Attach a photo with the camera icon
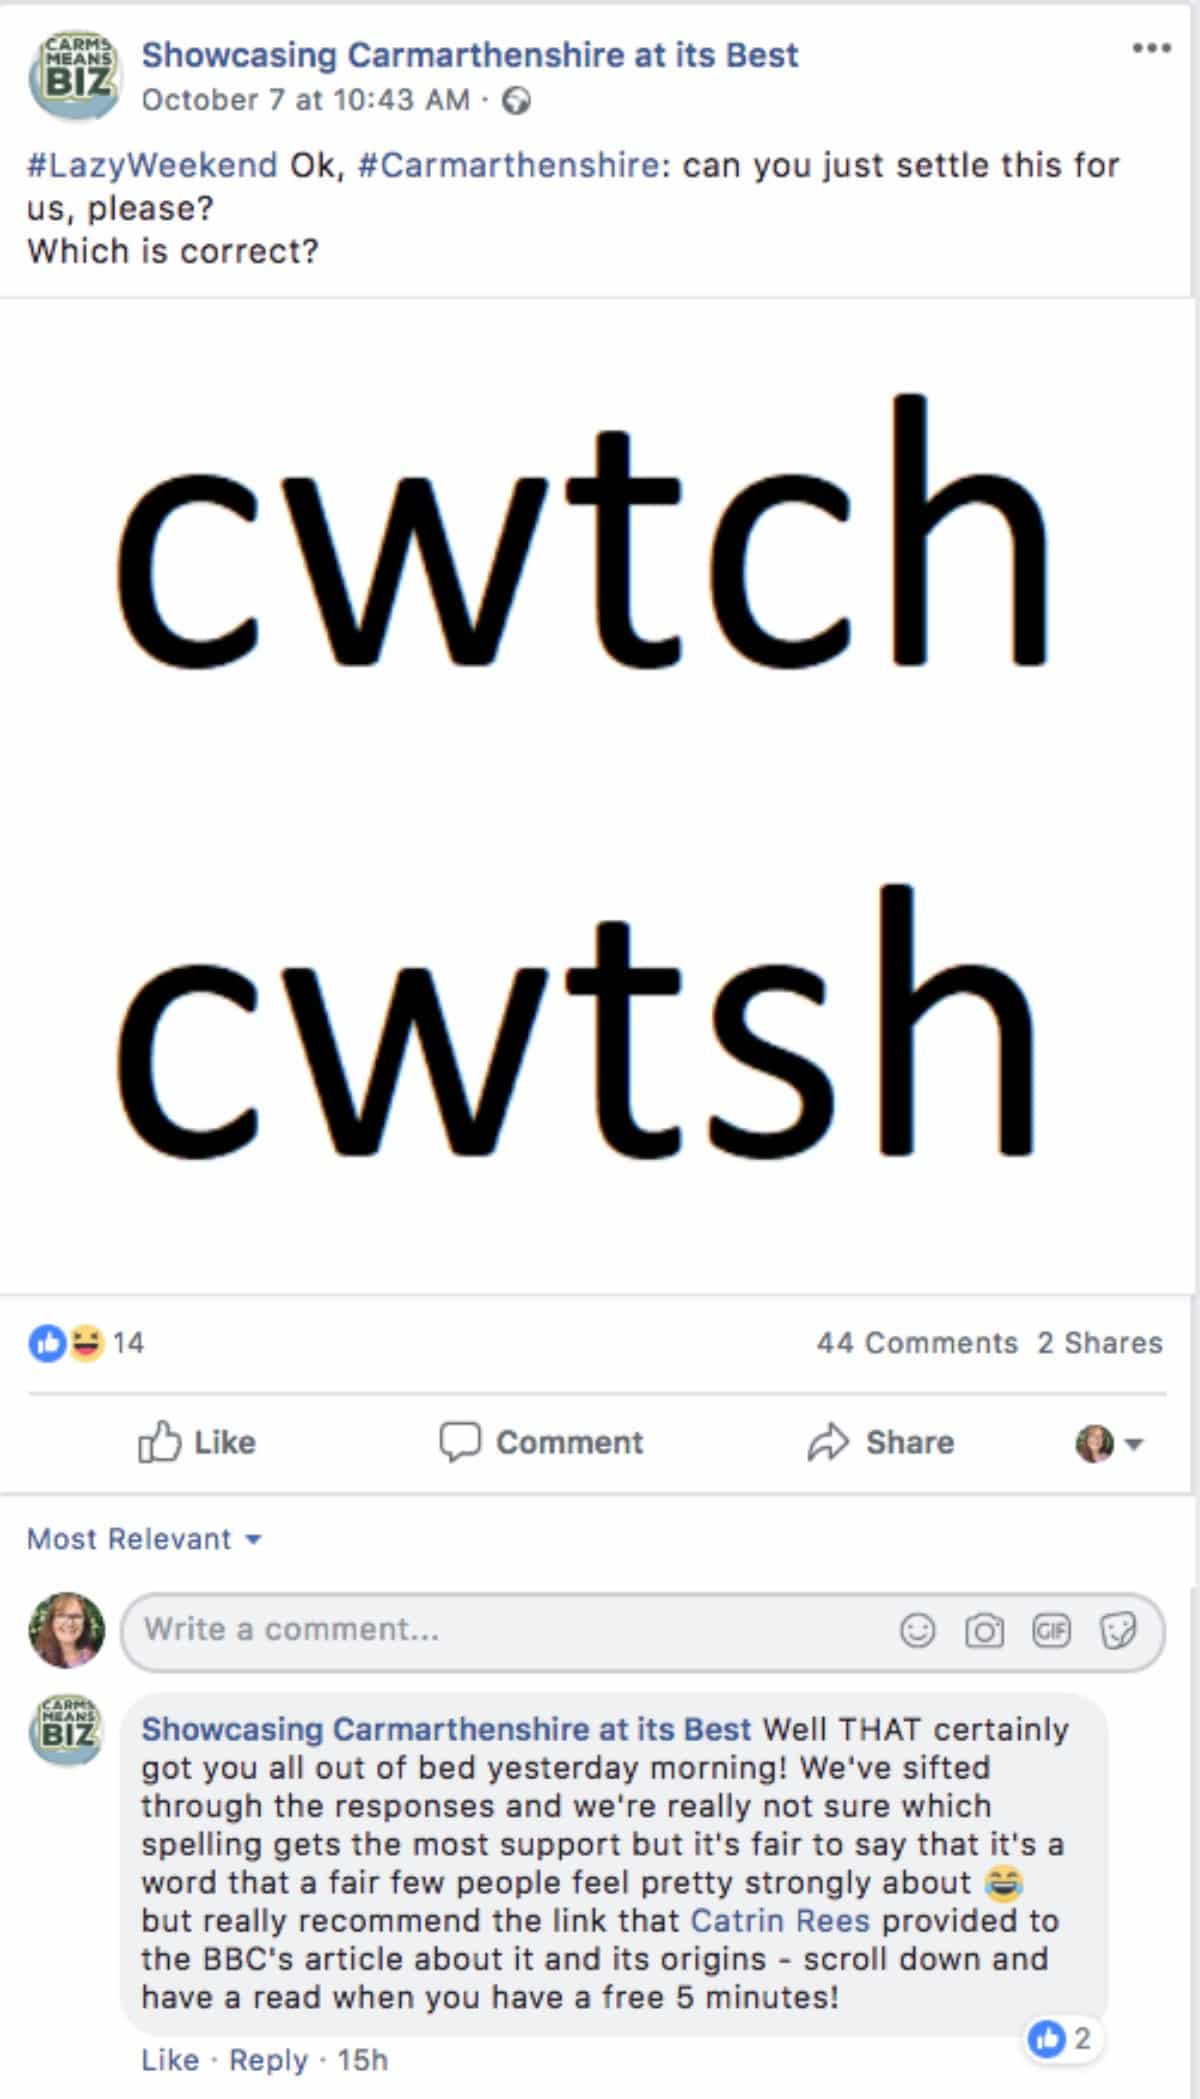 (984, 1631)
